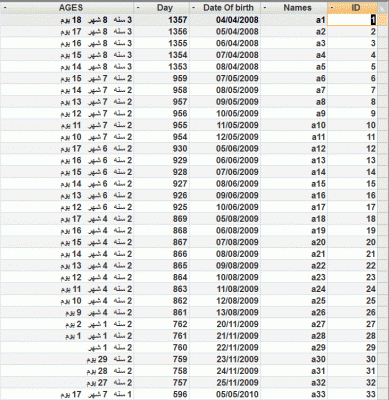Image resolution: width=389 pixels, height=400 pixels.
Task: Select the highlighted ID column header
Action: pyautogui.click(x=352, y=8)
